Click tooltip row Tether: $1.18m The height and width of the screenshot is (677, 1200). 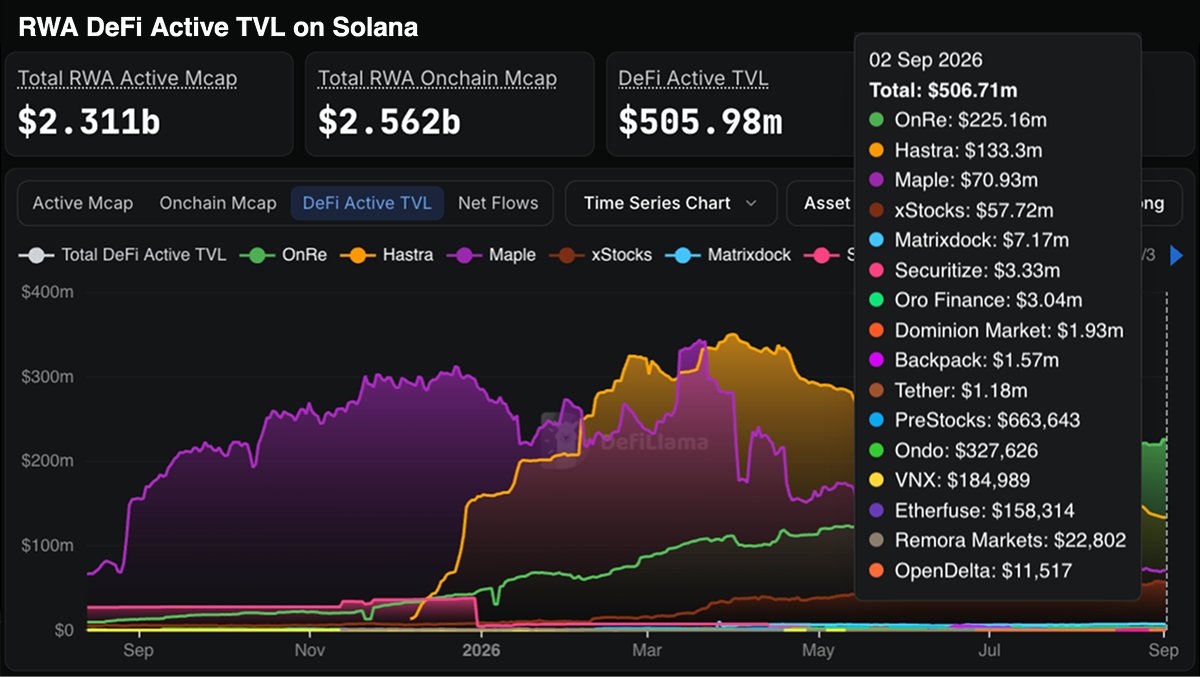(x=947, y=390)
